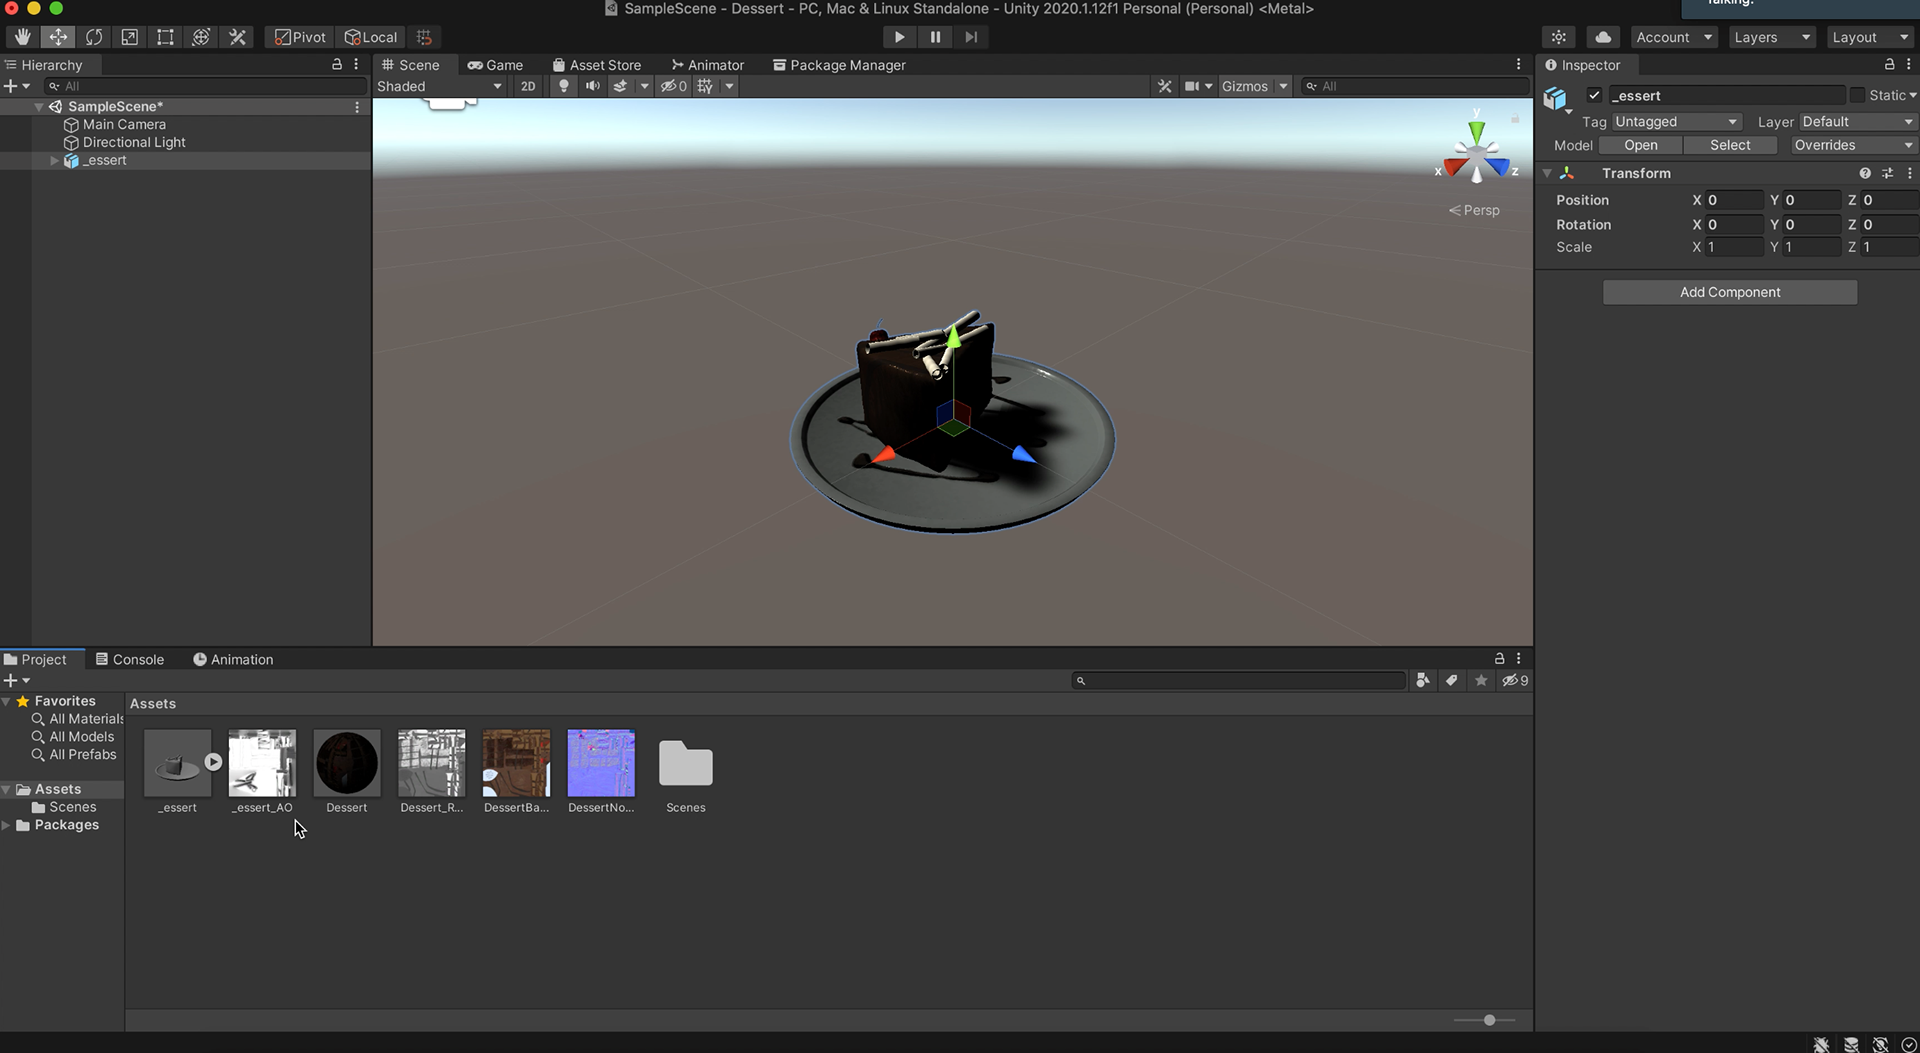The width and height of the screenshot is (1920, 1053).
Task: Click the Select model button
Action: point(1730,145)
